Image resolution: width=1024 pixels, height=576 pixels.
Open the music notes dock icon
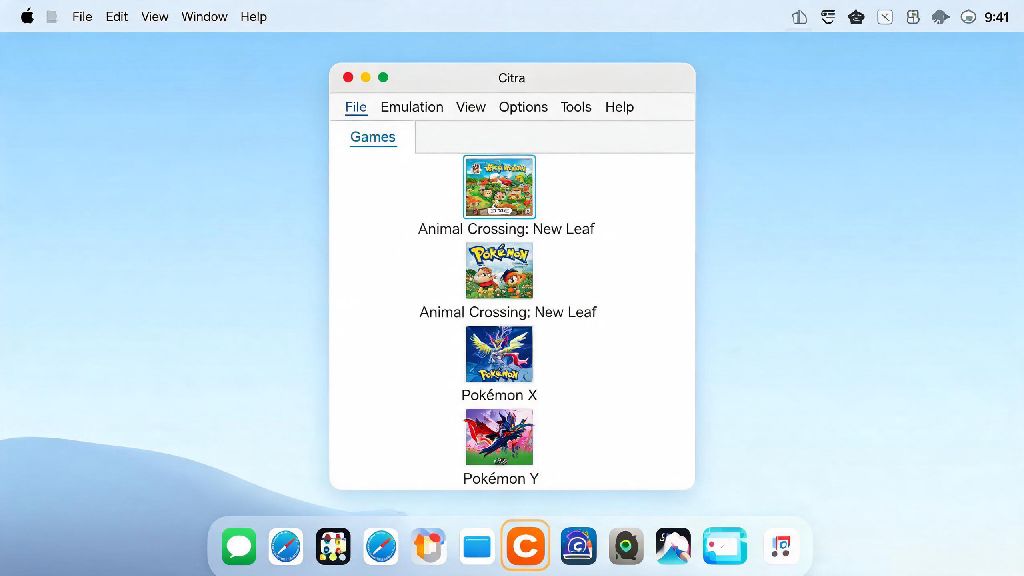(x=781, y=546)
